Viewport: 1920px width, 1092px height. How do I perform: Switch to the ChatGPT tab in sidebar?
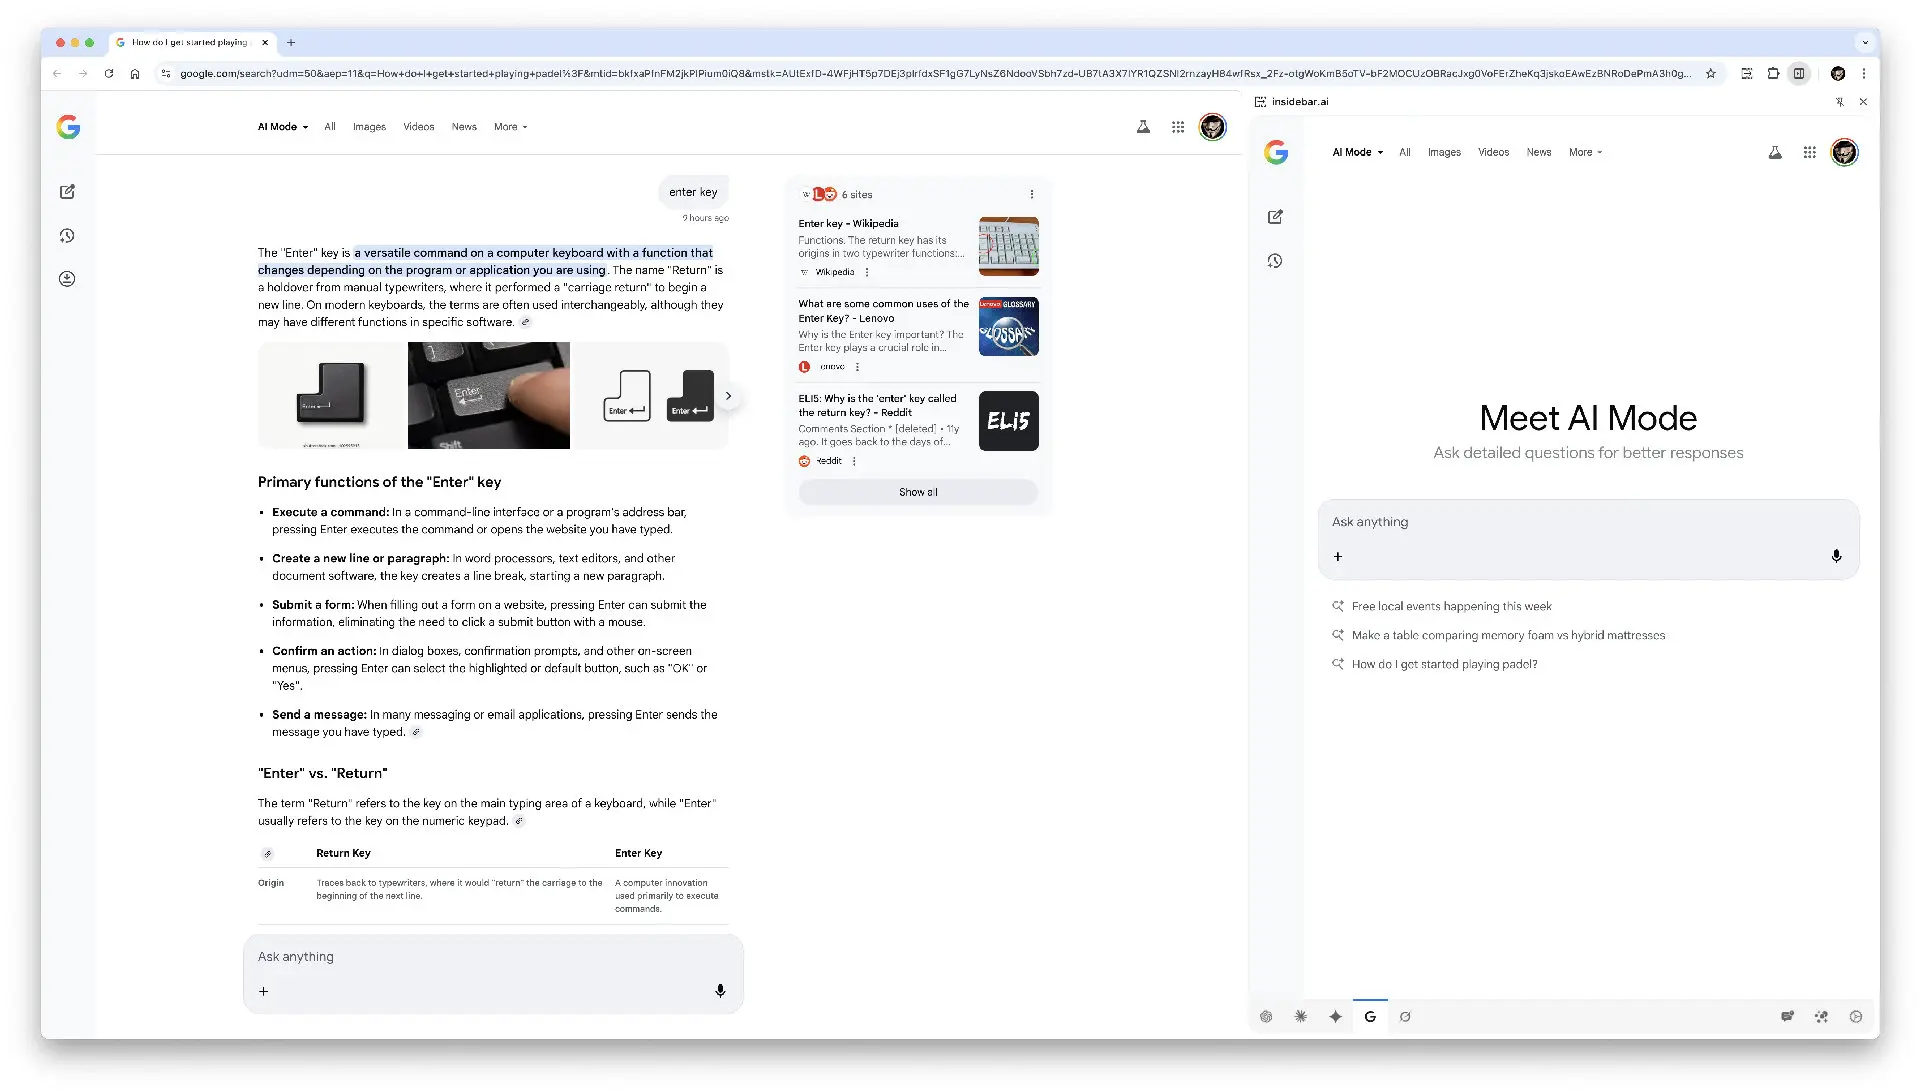point(1266,1017)
